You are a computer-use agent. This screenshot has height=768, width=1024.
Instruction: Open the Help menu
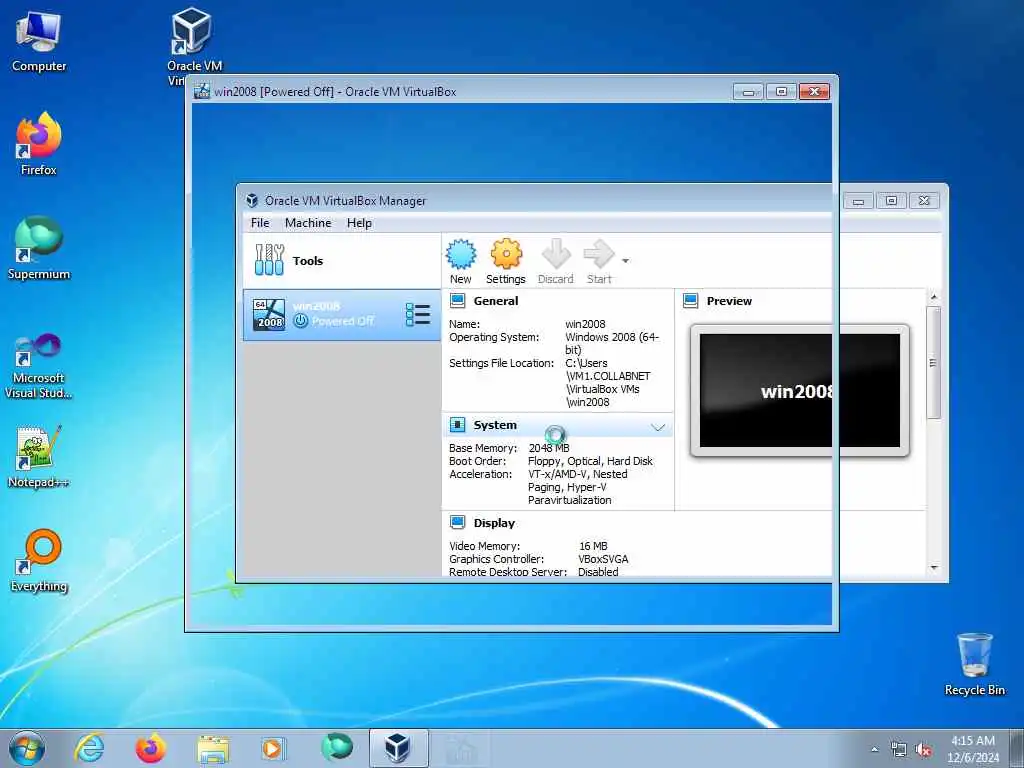(359, 223)
